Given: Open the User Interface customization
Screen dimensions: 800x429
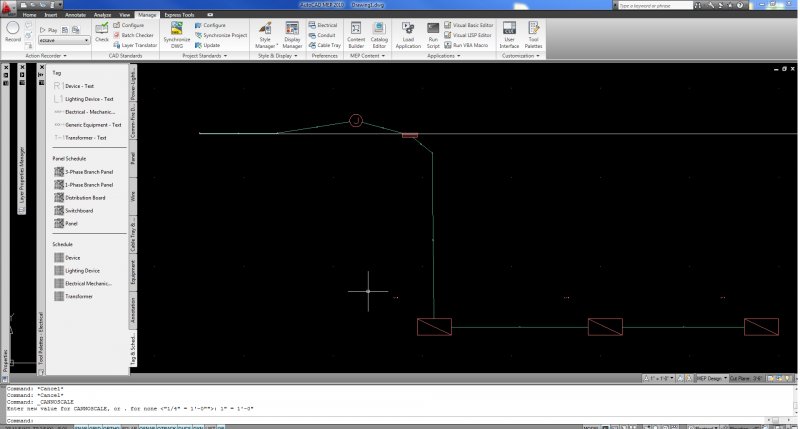Looking at the screenshot, I should click(509, 35).
